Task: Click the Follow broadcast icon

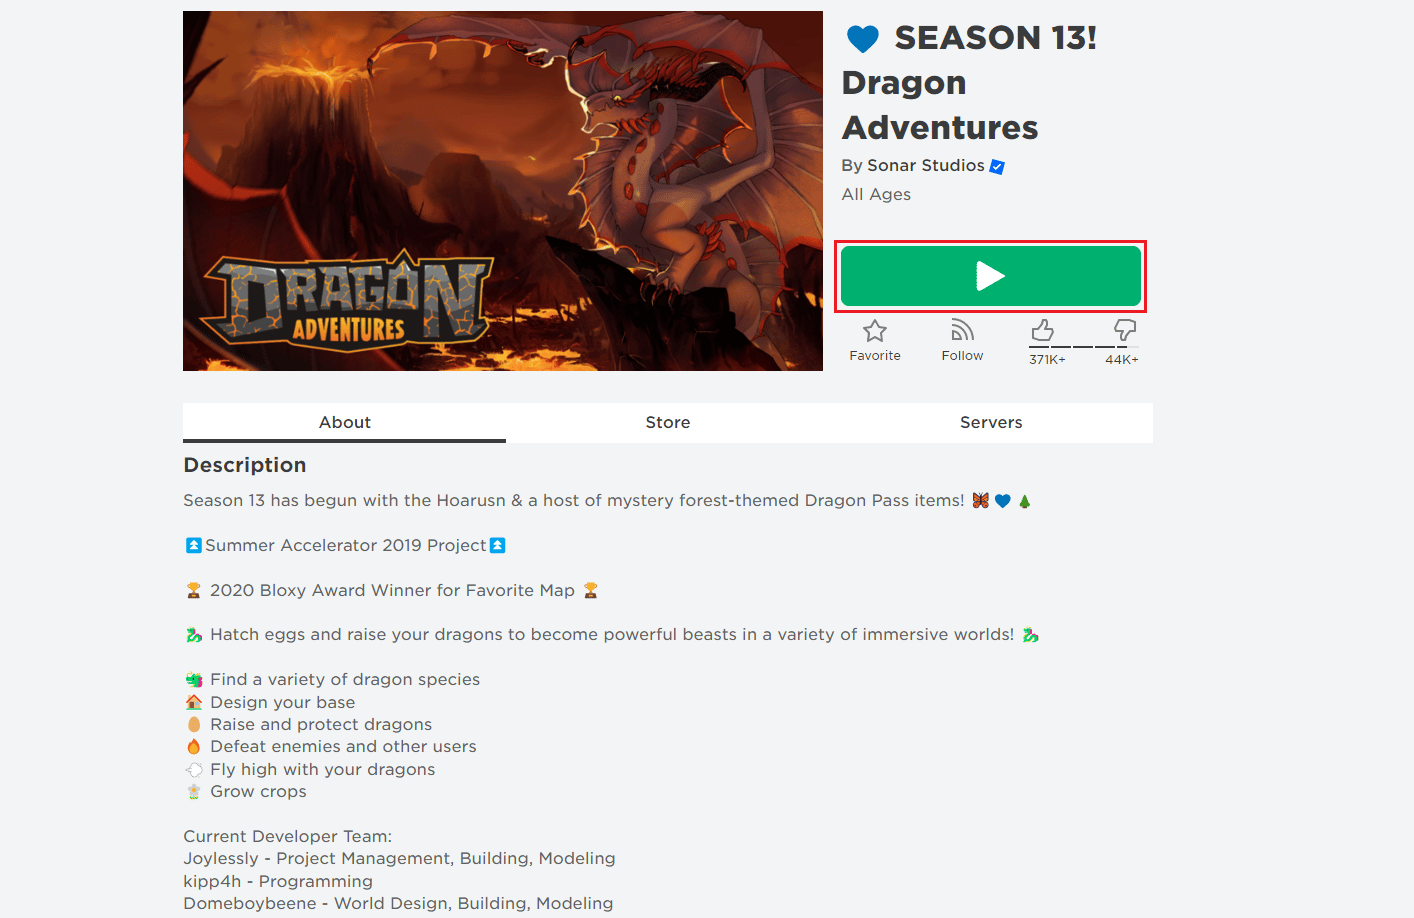Action: point(961,331)
